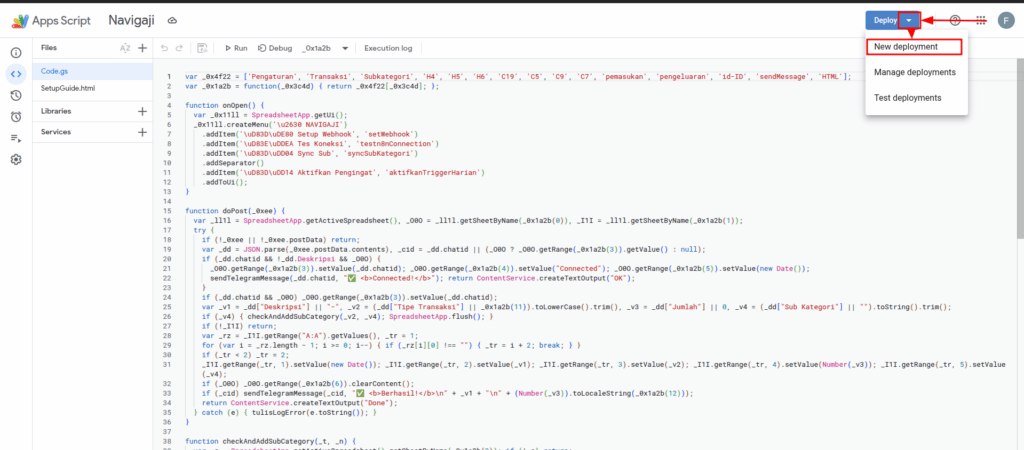
Task: Open the Executions list icon
Action: (x=16, y=138)
